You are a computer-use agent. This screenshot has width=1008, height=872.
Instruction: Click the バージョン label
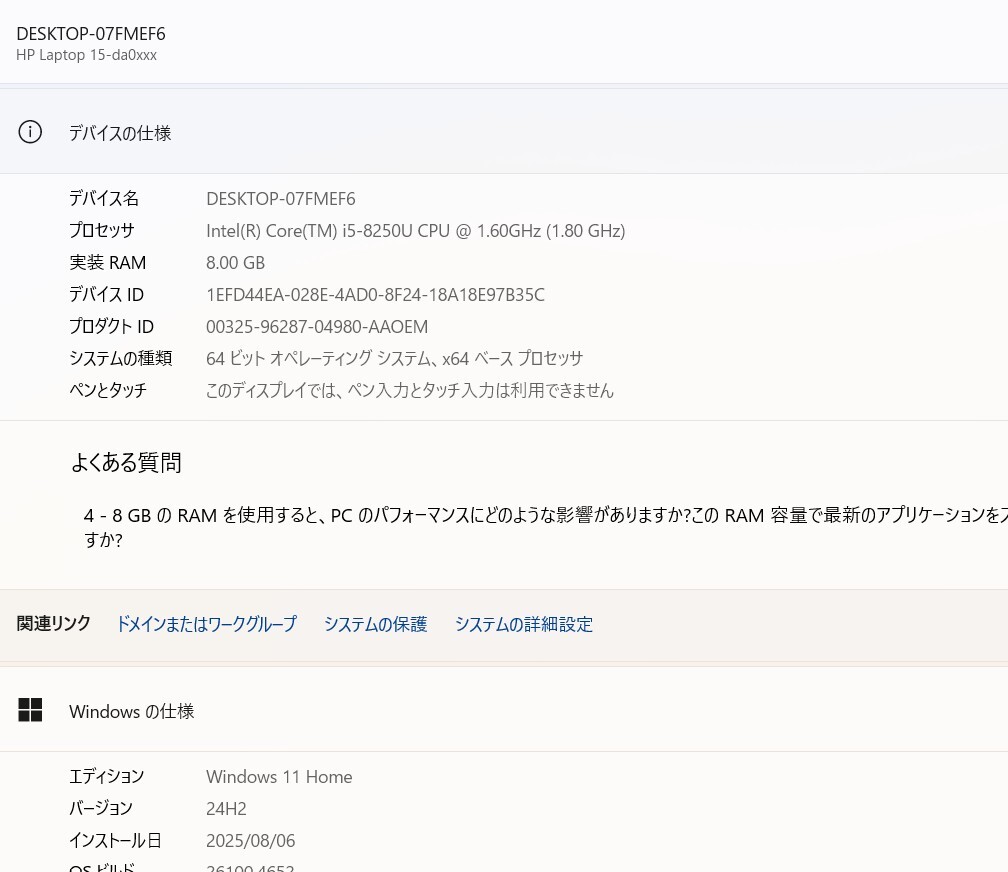(101, 808)
